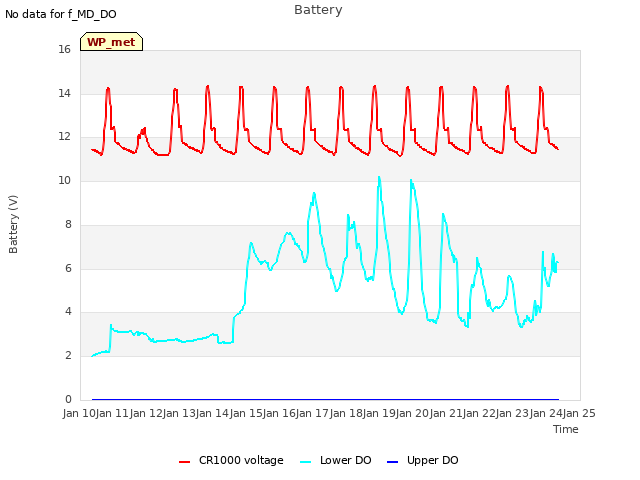Click the Jan 13 x-axis tick label
The width and height of the screenshot is (640, 480).
point(179,413)
